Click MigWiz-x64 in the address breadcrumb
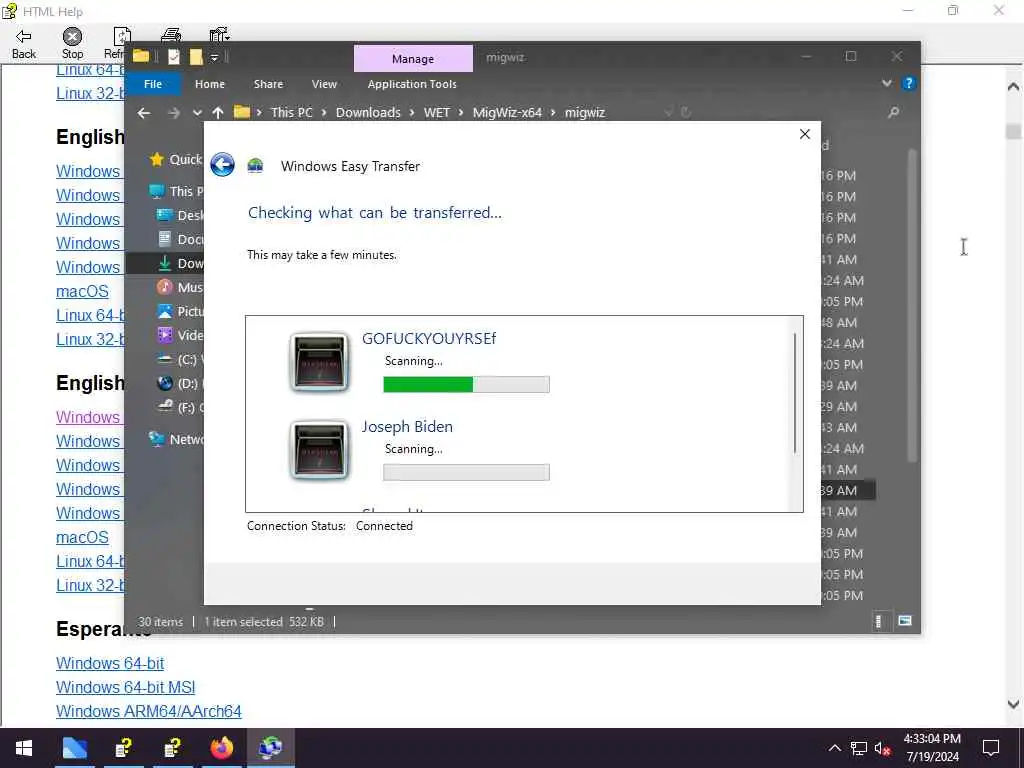The image size is (1024, 768). [x=507, y=112]
